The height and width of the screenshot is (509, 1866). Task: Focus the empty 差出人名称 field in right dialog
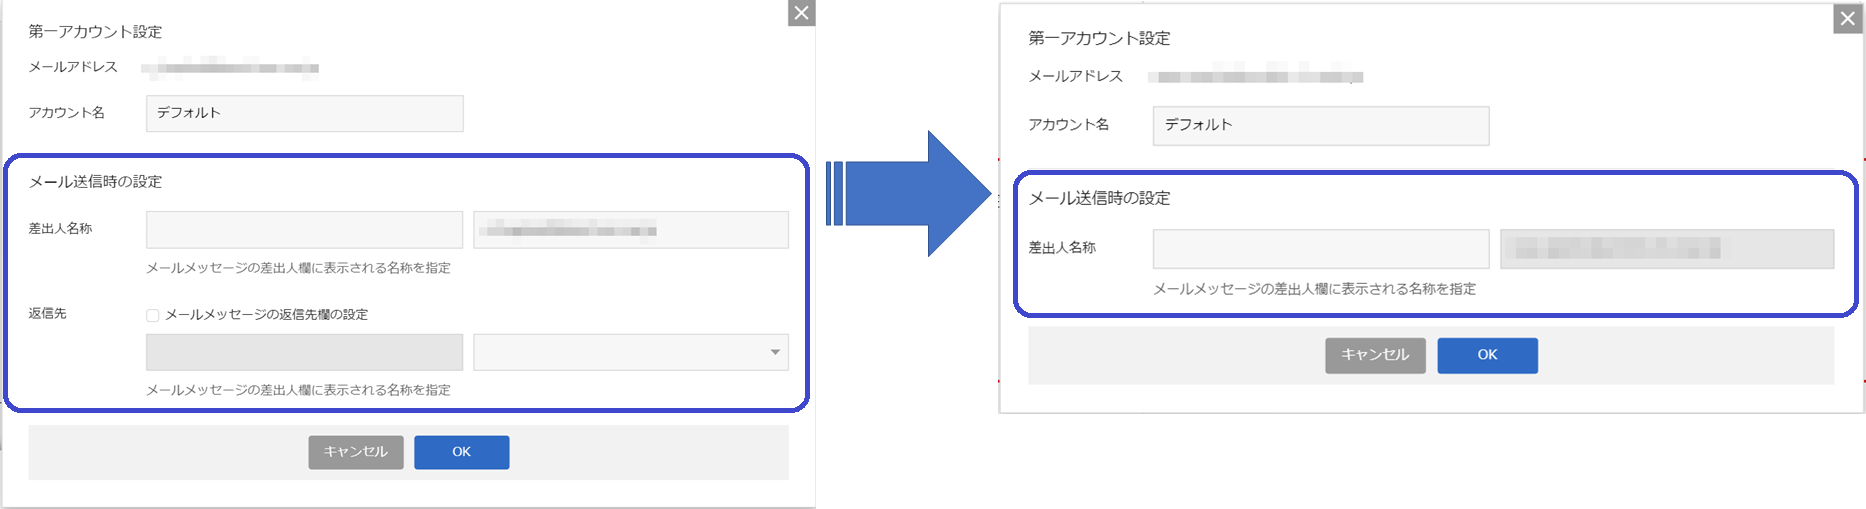point(1320,249)
